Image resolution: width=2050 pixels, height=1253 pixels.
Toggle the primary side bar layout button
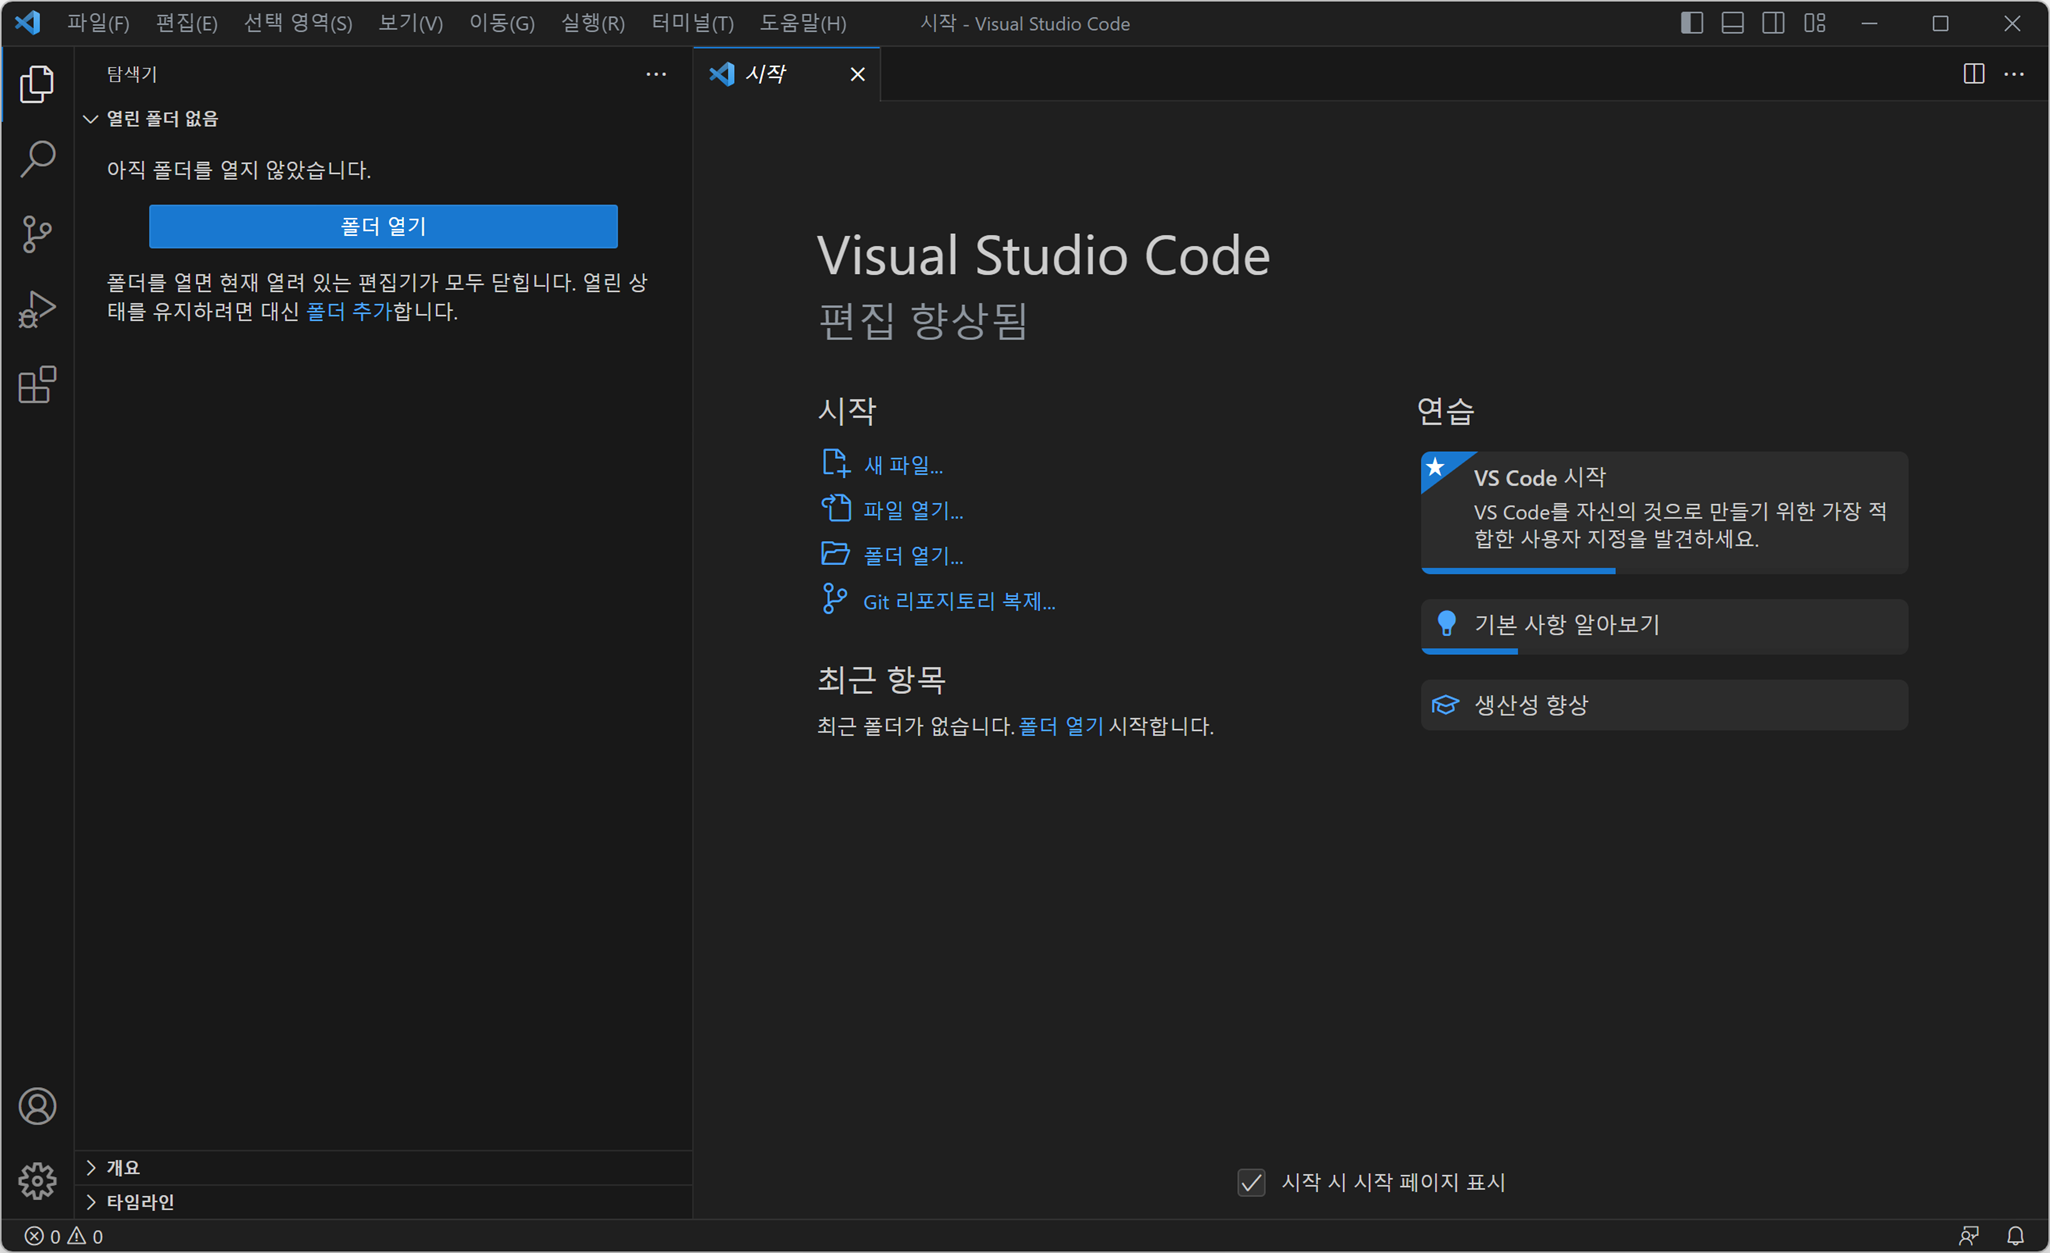click(1691, 23)
